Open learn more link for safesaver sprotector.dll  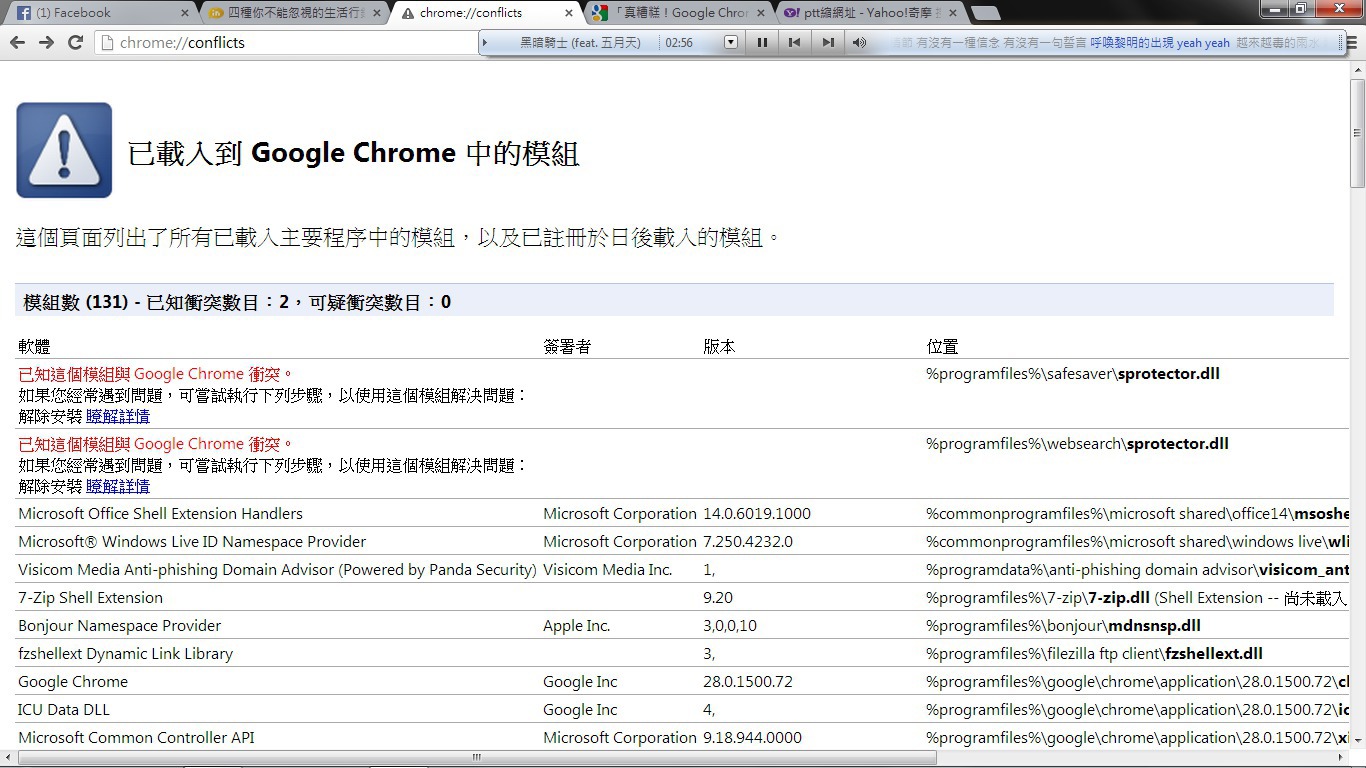click(118, 417)
